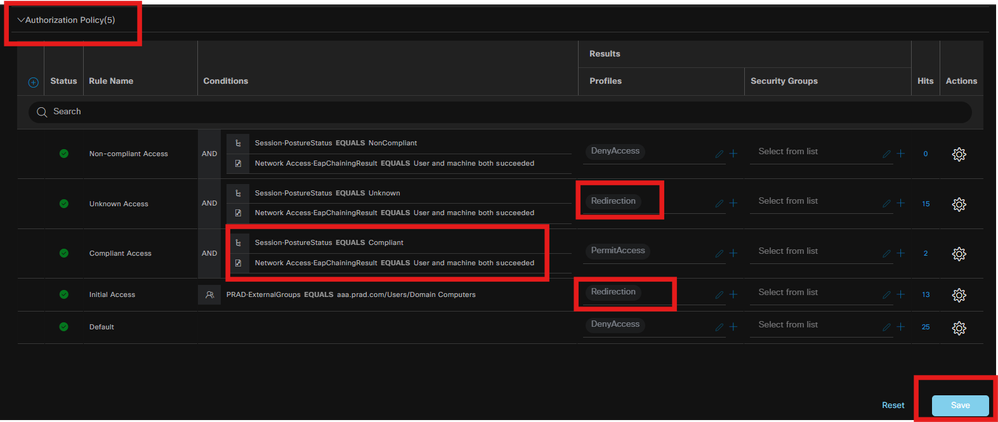Click the Session-PostureStatus EQUALS NonCompliant condition
998x422 pixels.
336,143
